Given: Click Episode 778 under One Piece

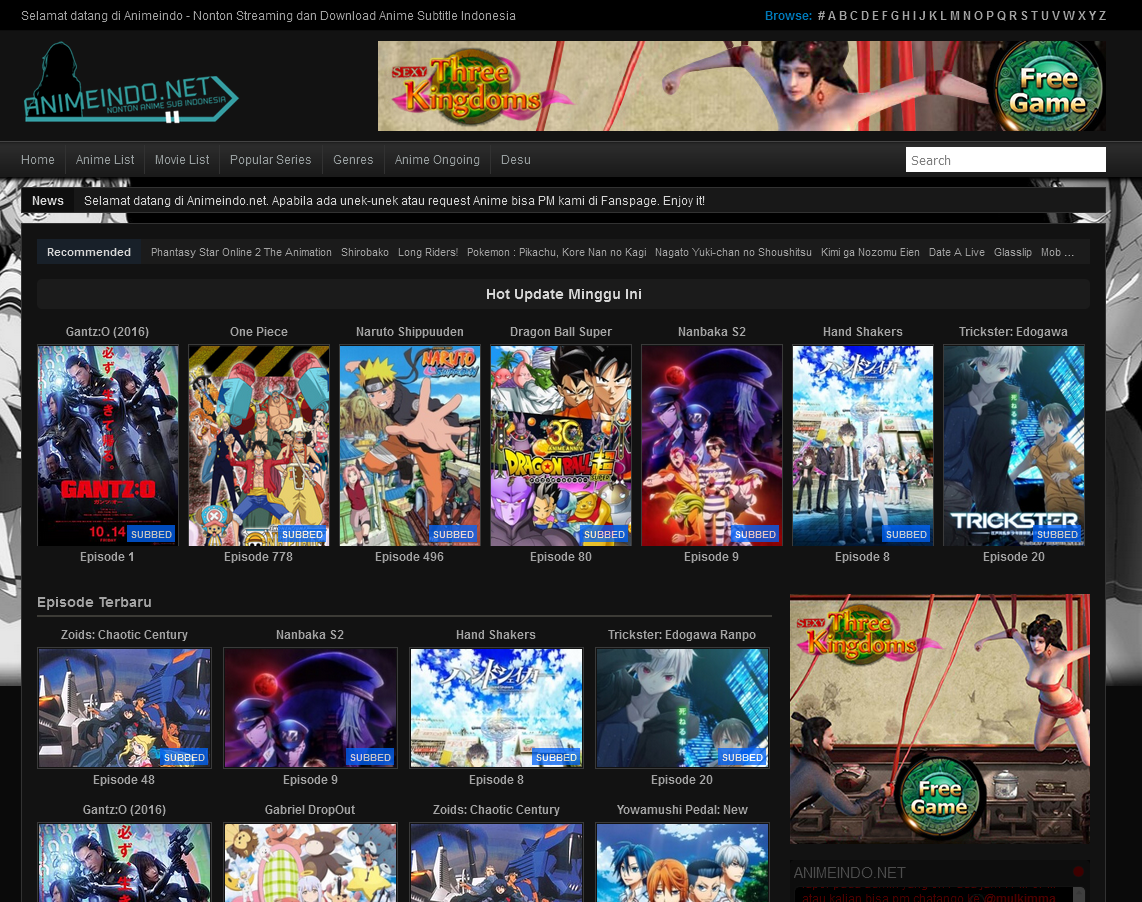Looking at the screenshot, I should 259,557.
